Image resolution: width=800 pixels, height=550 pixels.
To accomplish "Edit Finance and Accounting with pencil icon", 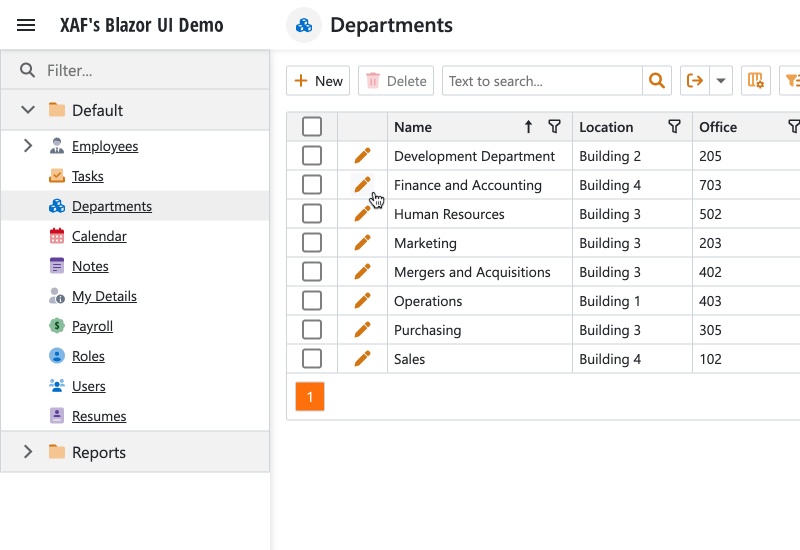I will coord(362,184).
